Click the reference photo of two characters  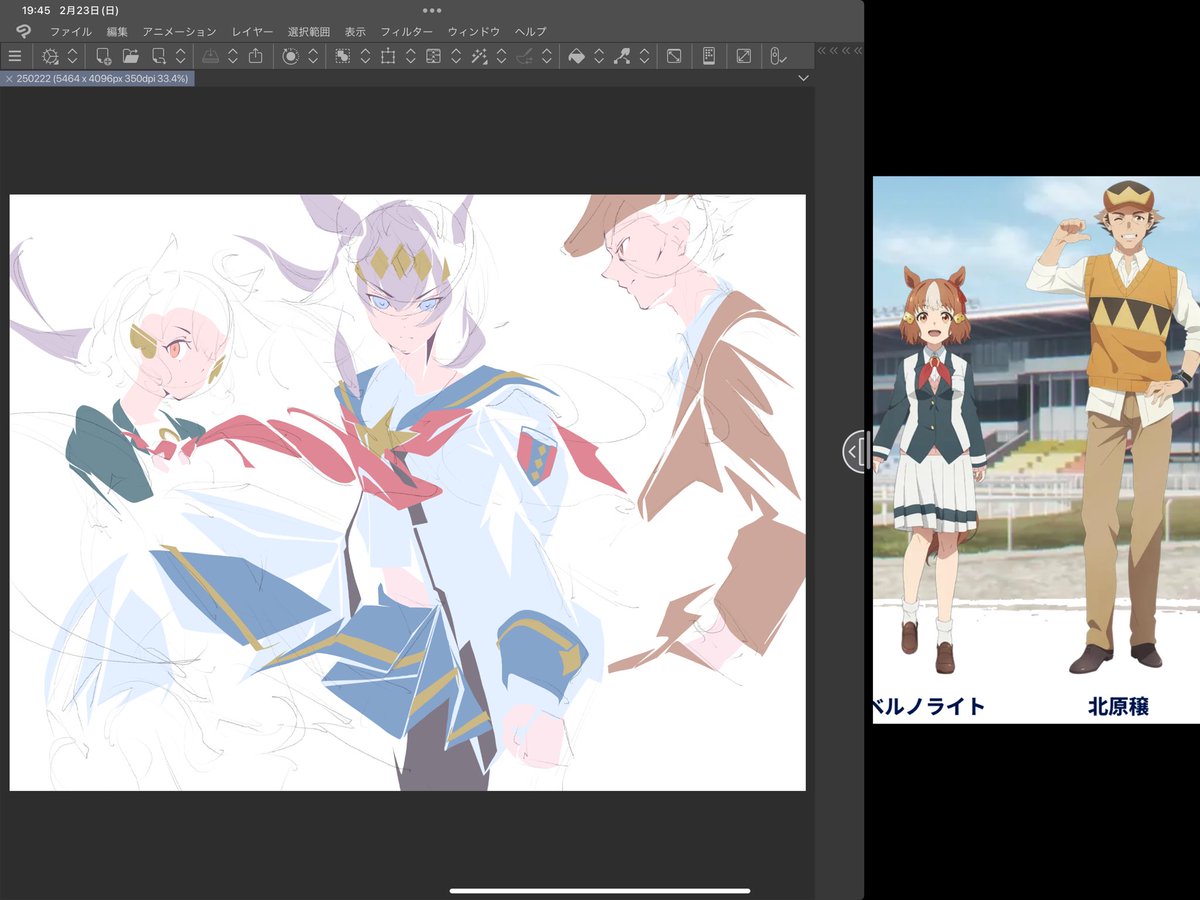[x=1036, y=450]
